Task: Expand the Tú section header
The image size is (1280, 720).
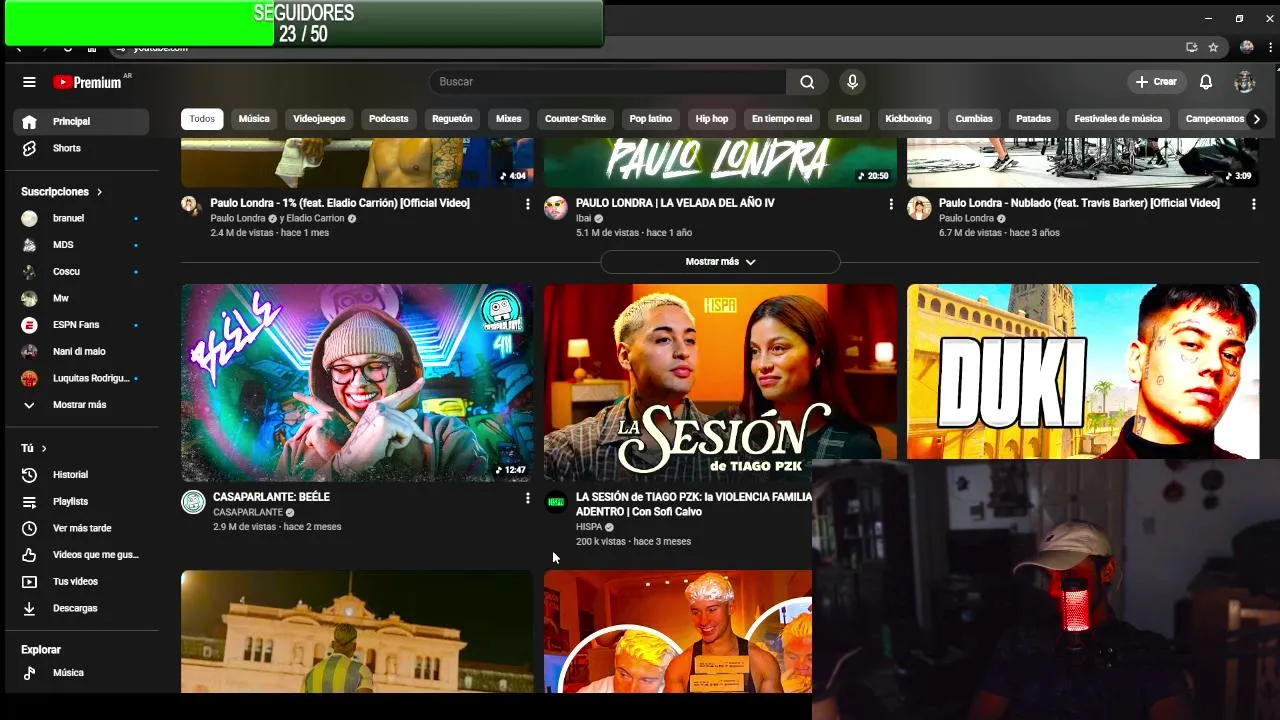Action: 34,448
